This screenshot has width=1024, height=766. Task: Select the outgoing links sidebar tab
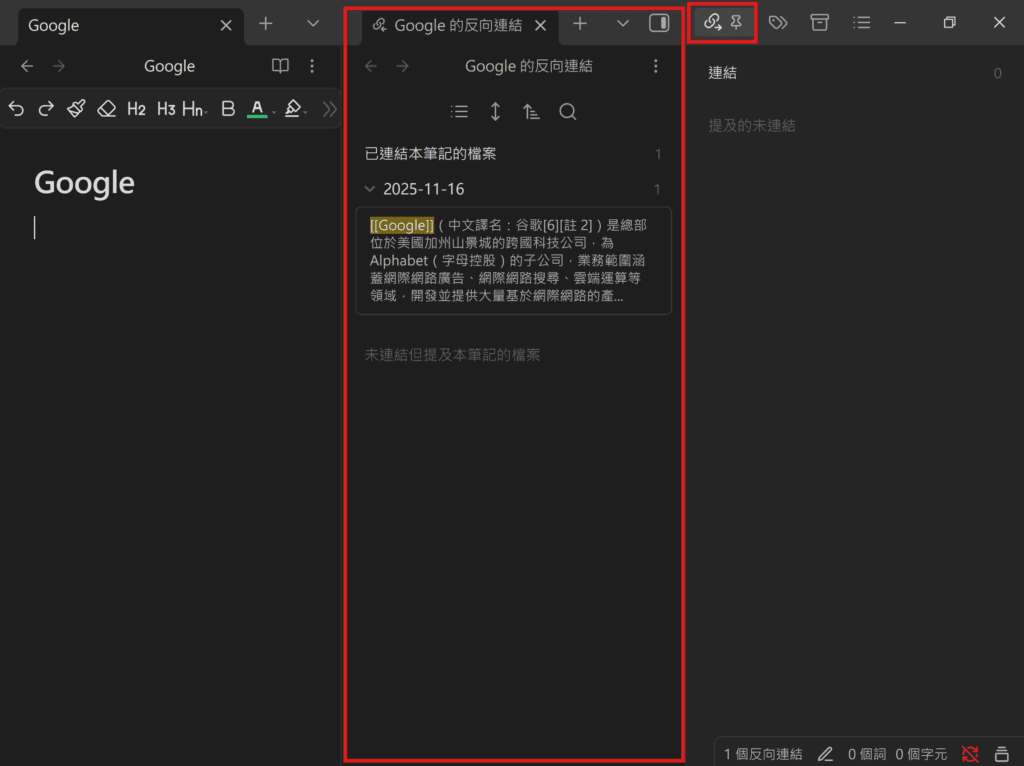pos(714,23)
